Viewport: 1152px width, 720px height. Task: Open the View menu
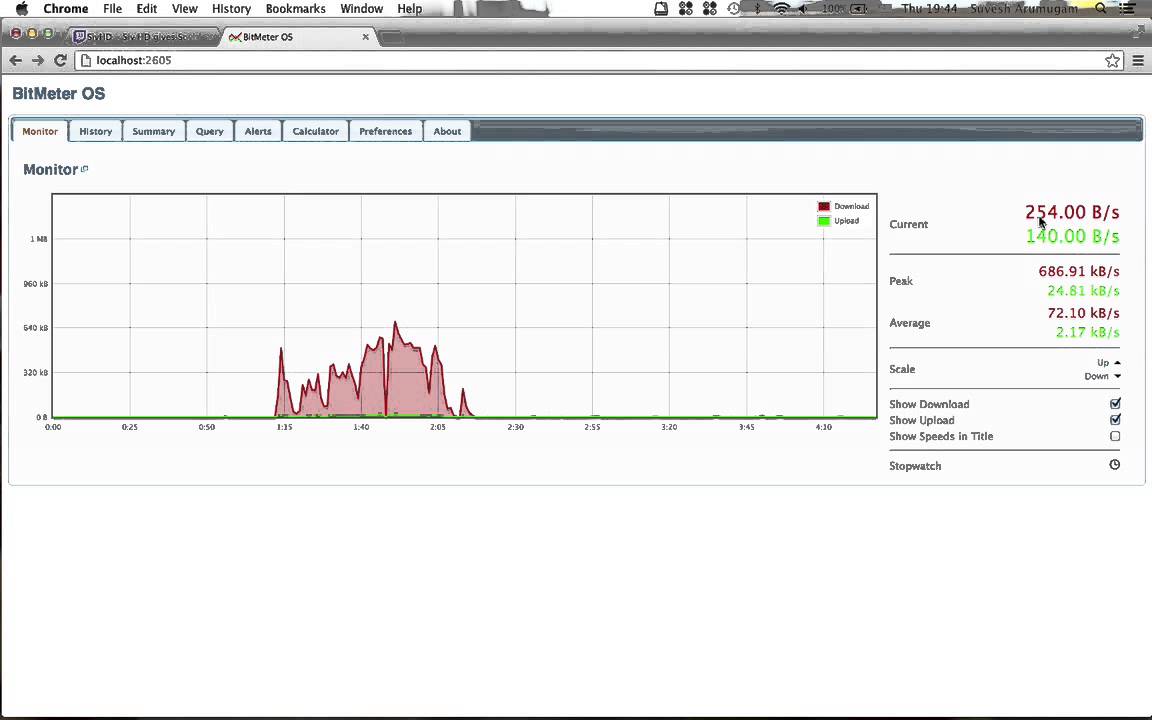pos(184,9)
